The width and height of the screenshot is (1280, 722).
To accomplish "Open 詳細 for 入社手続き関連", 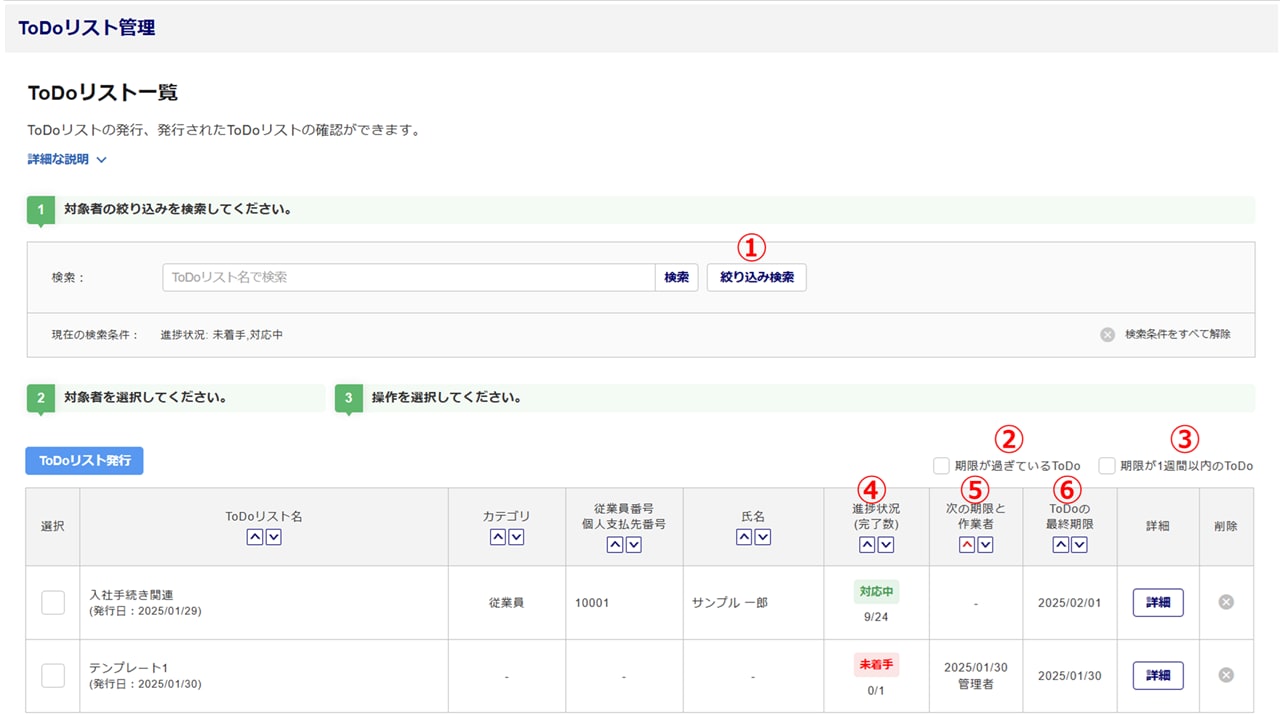I will tap(1157, 602).
